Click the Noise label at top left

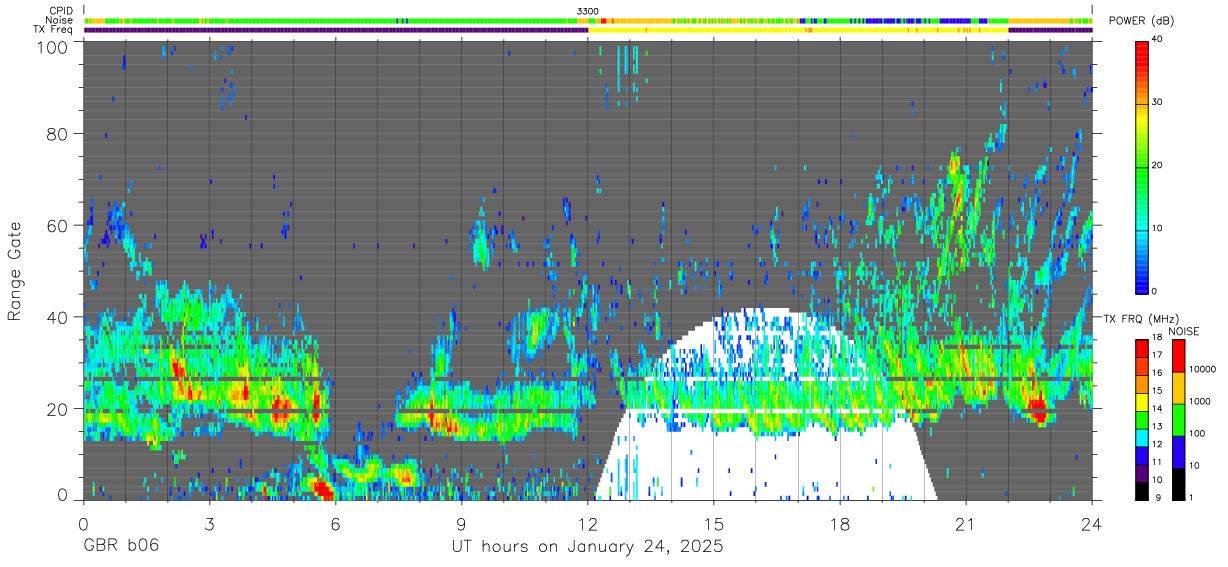(x=60, y=20)
